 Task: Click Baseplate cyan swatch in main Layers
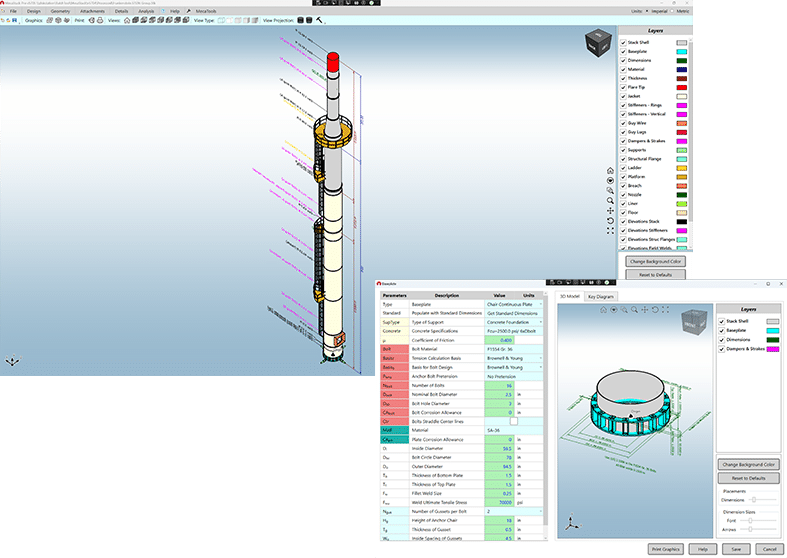click(x=682, y=52)
